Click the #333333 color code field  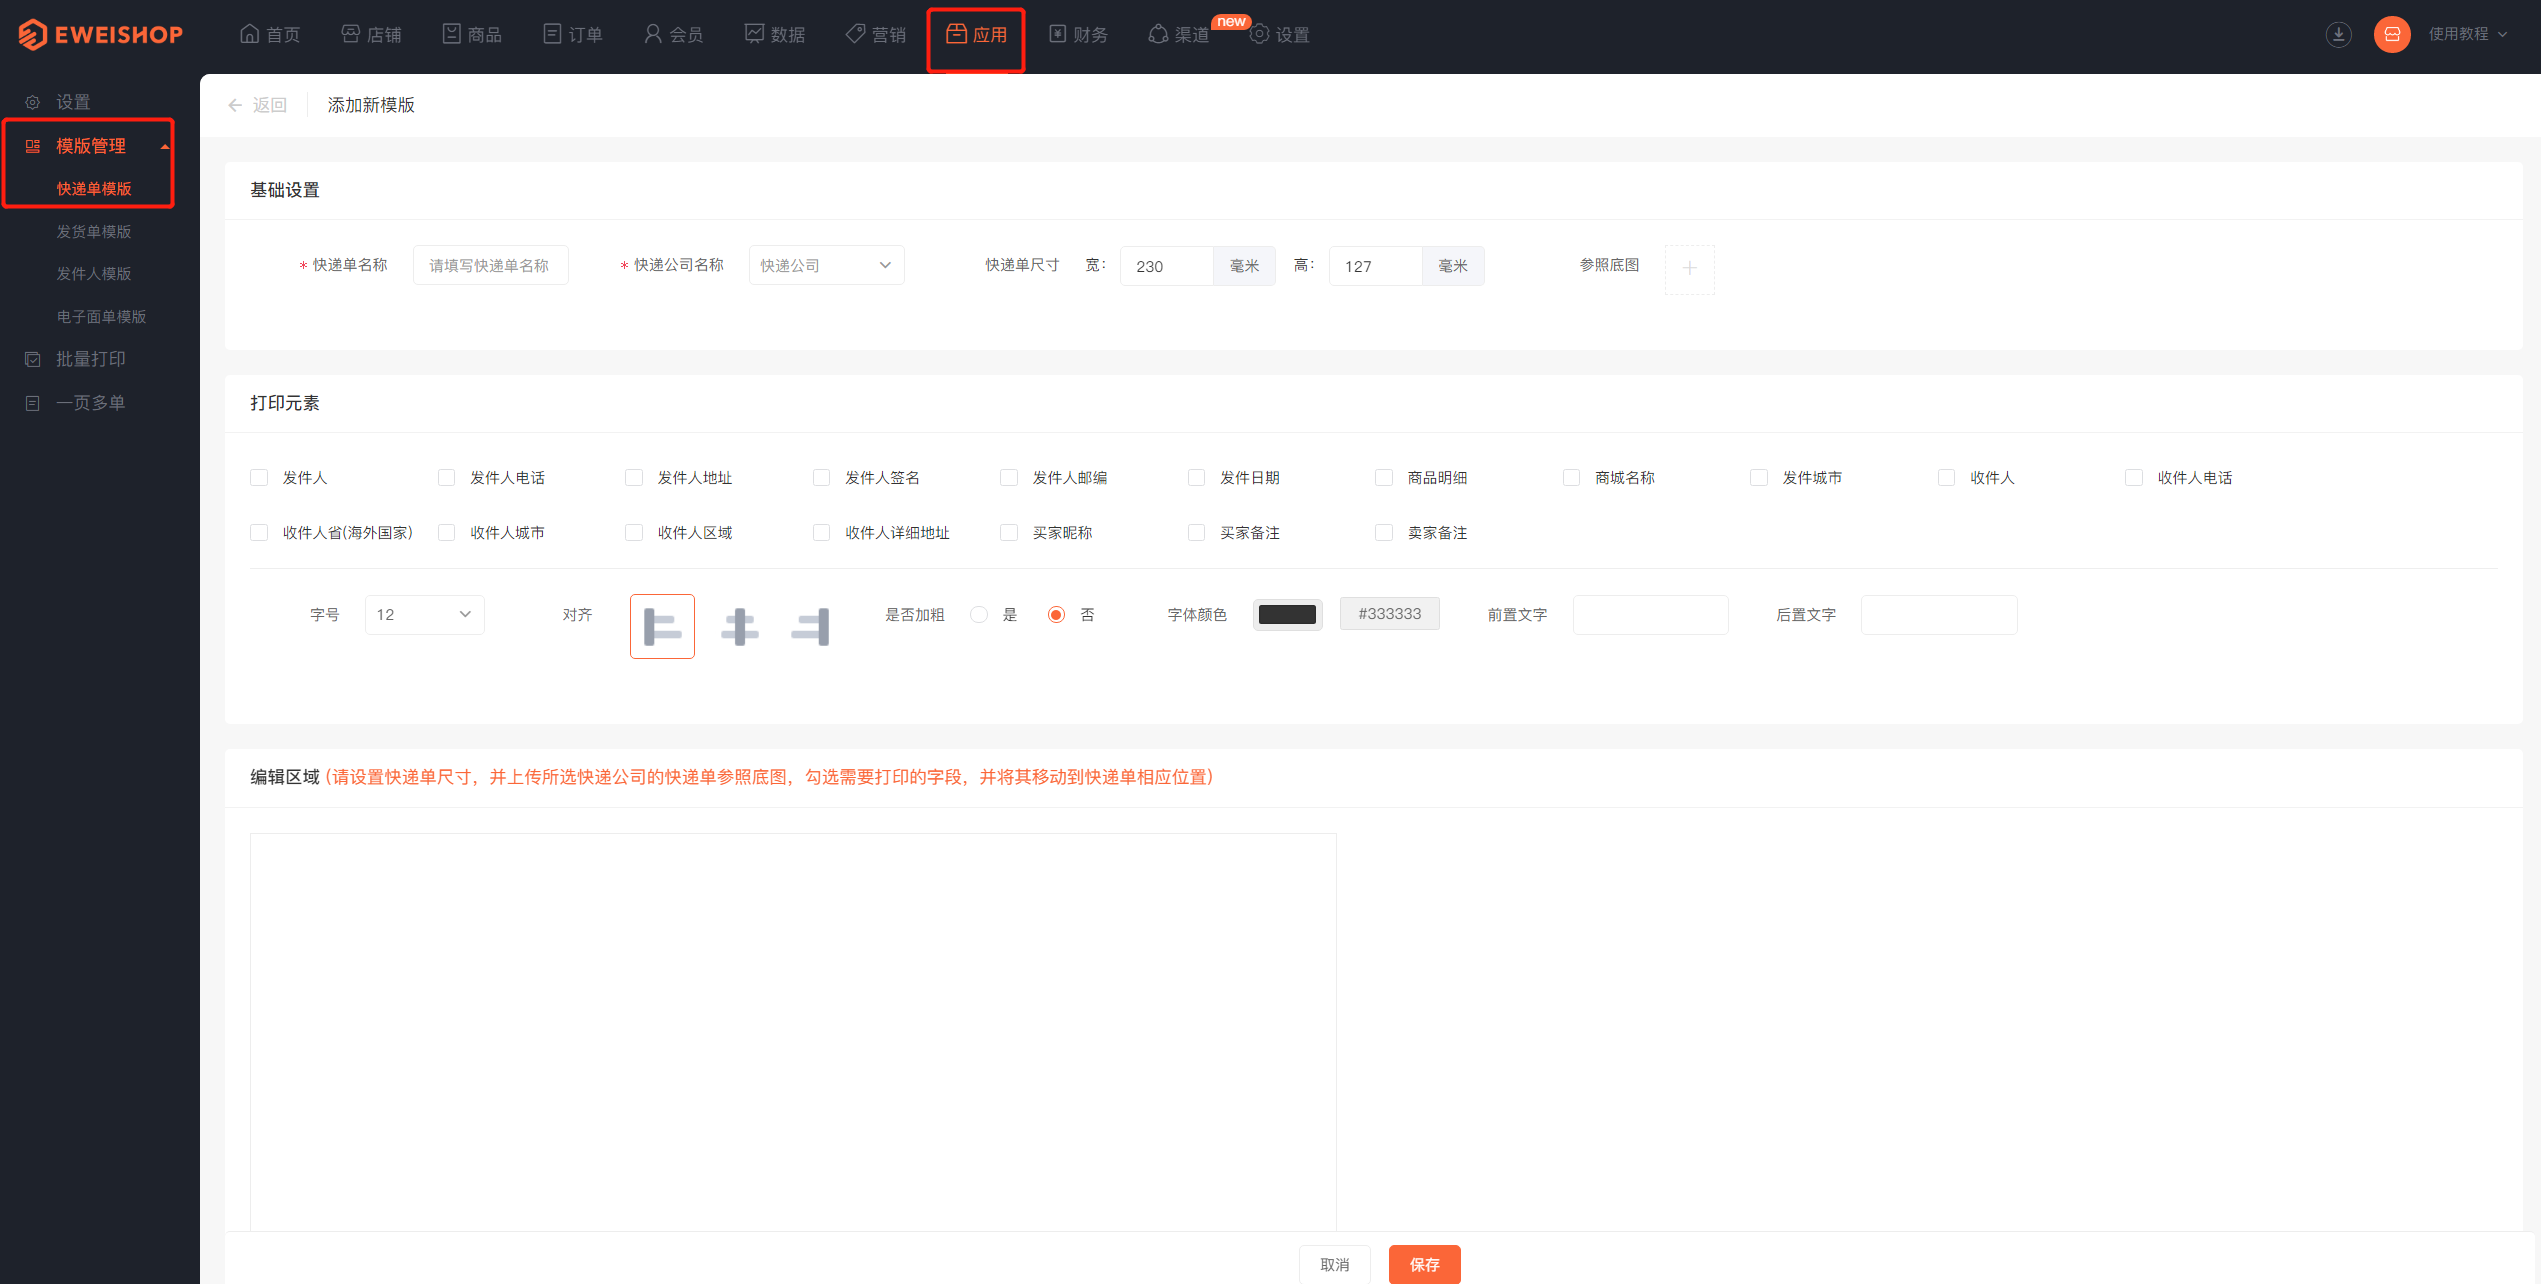[x=1390, y=614]
